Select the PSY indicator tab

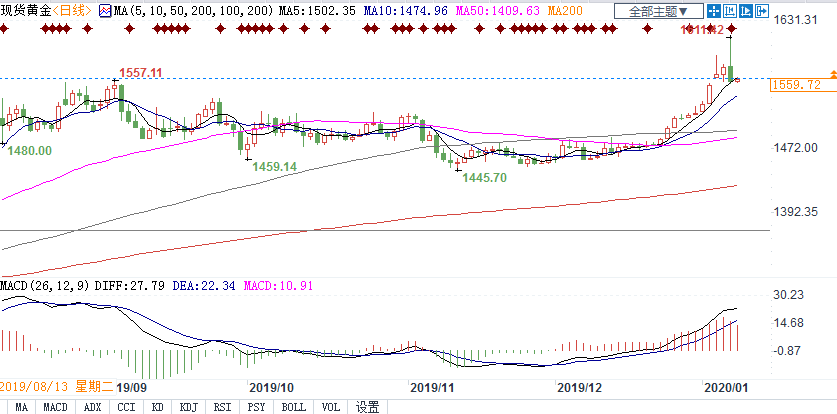(x=258, y=407)
